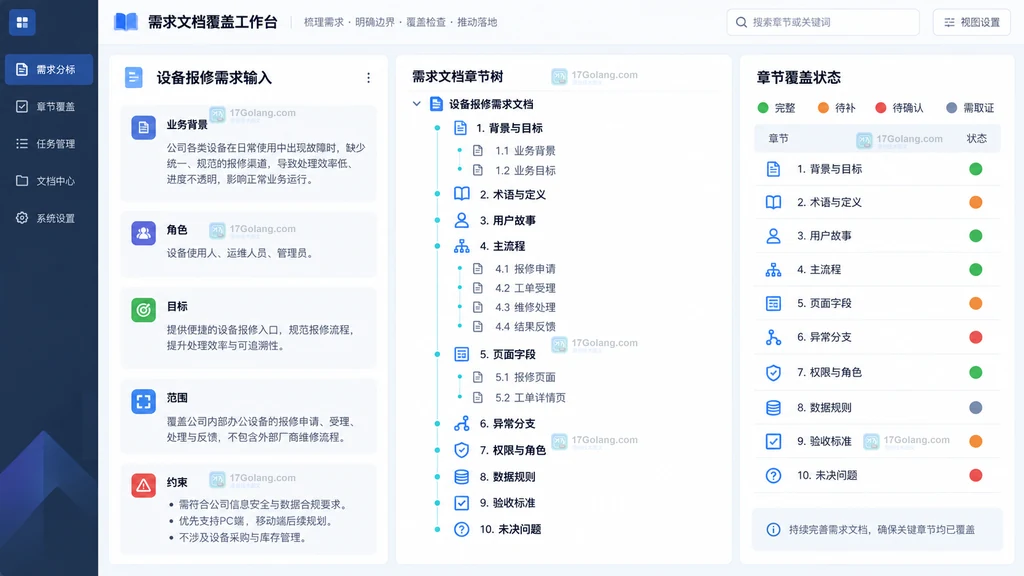Click the blue book logo icon
The image size is (1024, 576).
126,22
